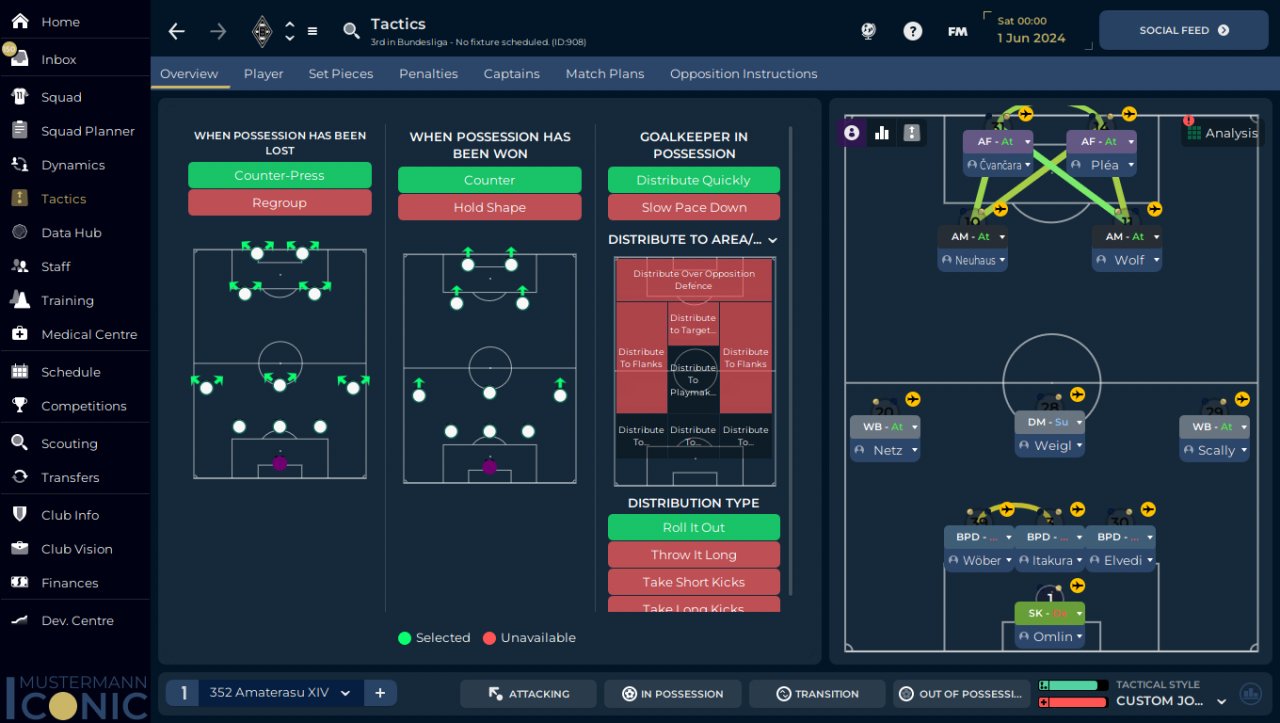This screenshot has height=723, width=1280.
Task: Open Omlin's SK role dropdown
Action: tap(1077, 613)
